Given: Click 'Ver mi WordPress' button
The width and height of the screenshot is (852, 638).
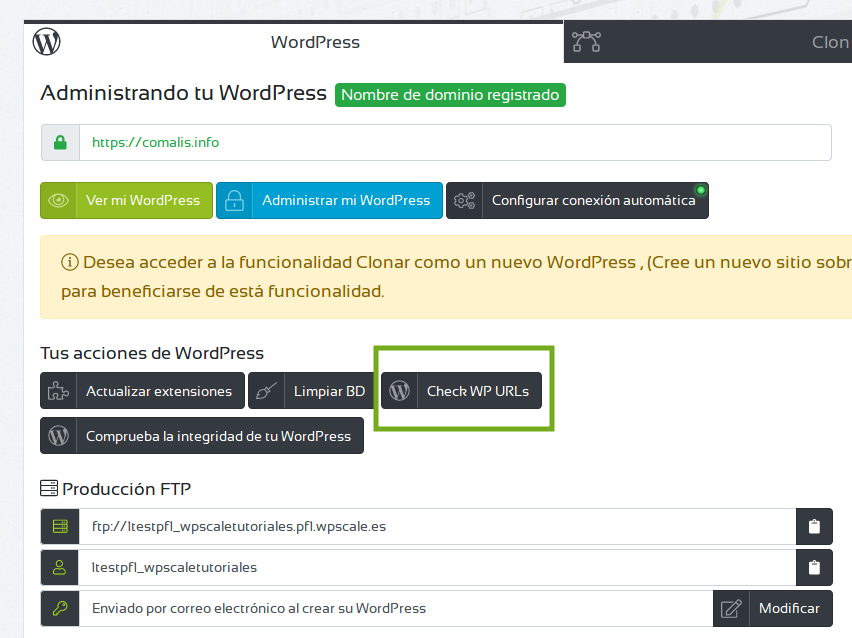Looking at the screenshot, I should [126, 201].
